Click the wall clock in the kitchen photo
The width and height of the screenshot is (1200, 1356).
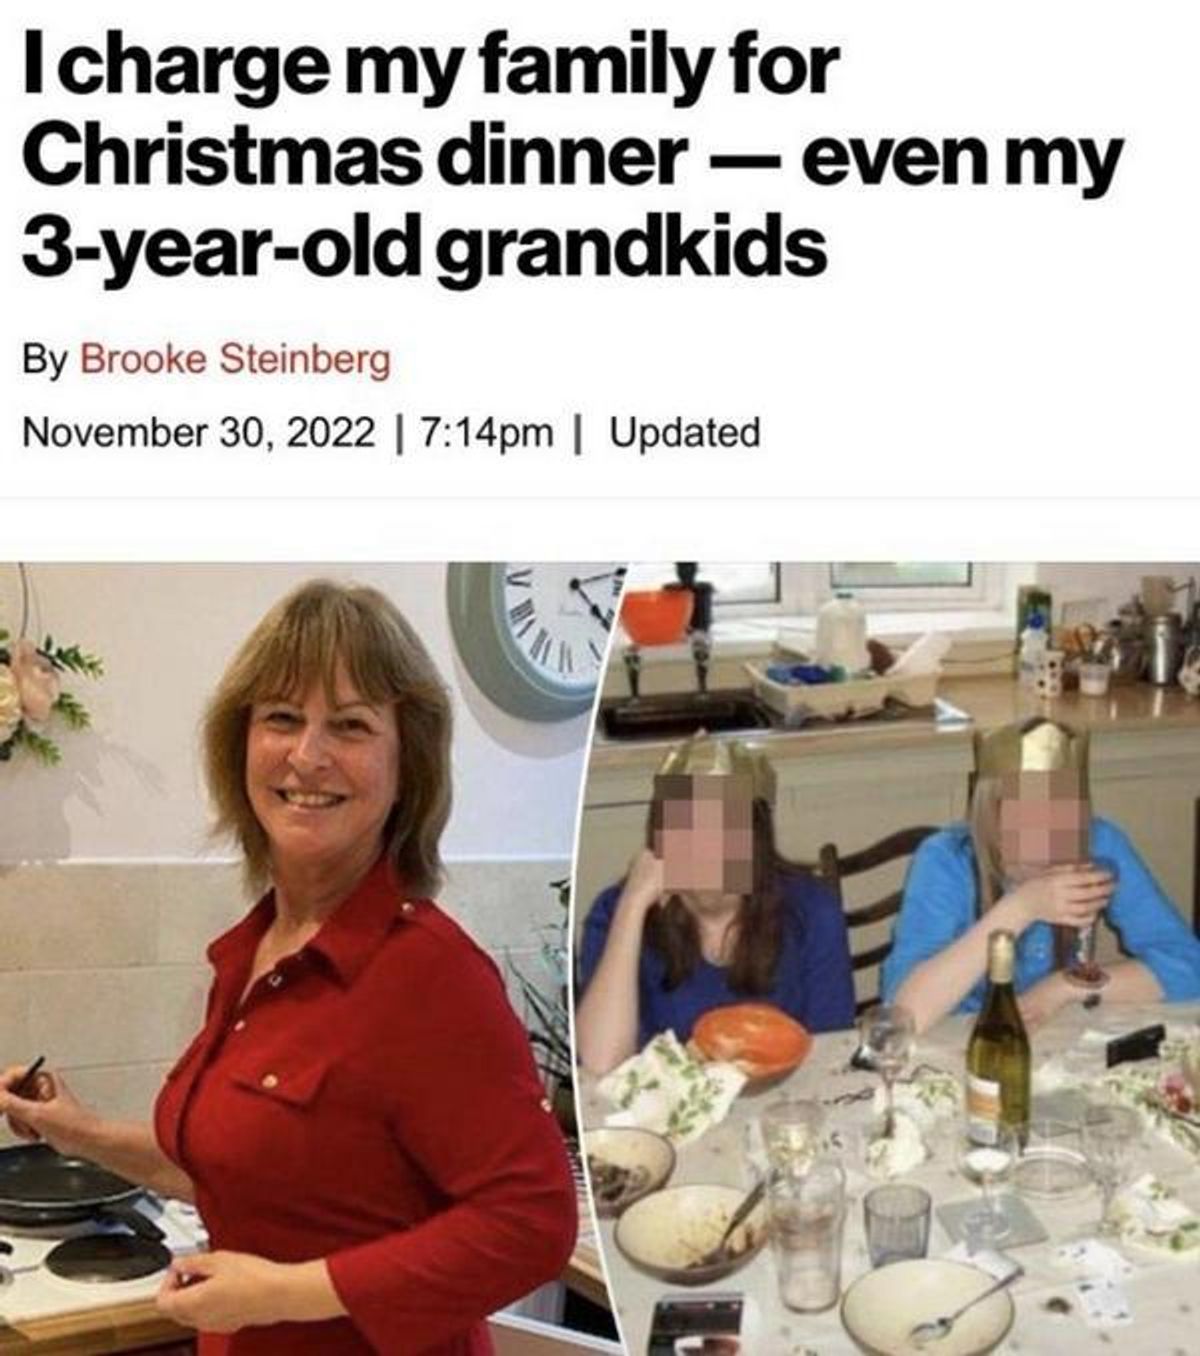536,635
